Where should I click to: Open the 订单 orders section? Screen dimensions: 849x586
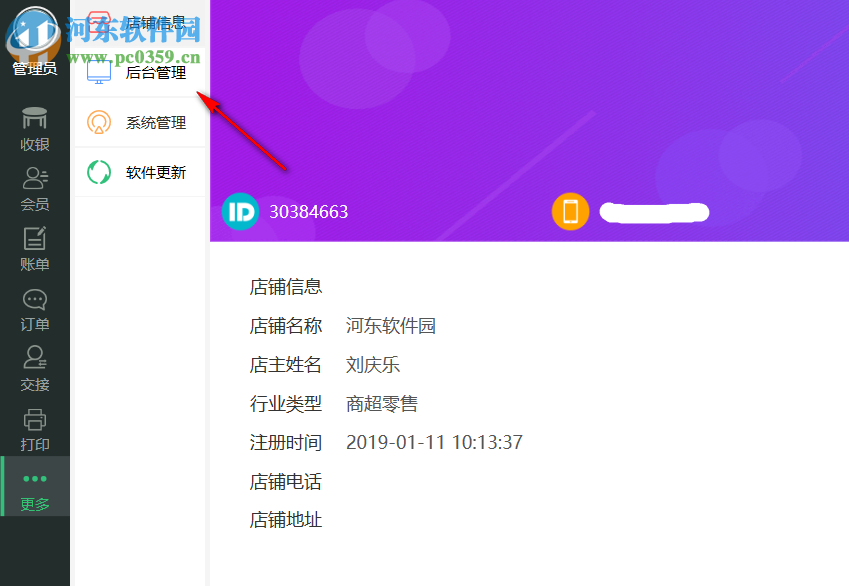pyautogui.click(x=35, y=310)
